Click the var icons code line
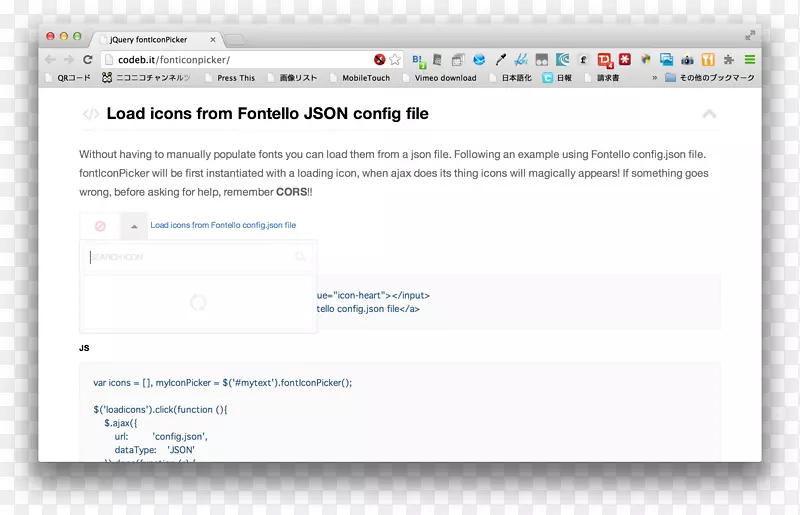 (x=222, y=383)
